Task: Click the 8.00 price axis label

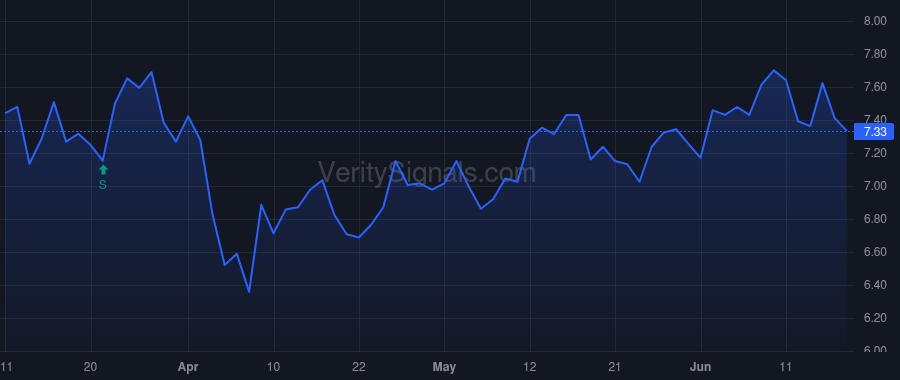Action: coord(875,21)
